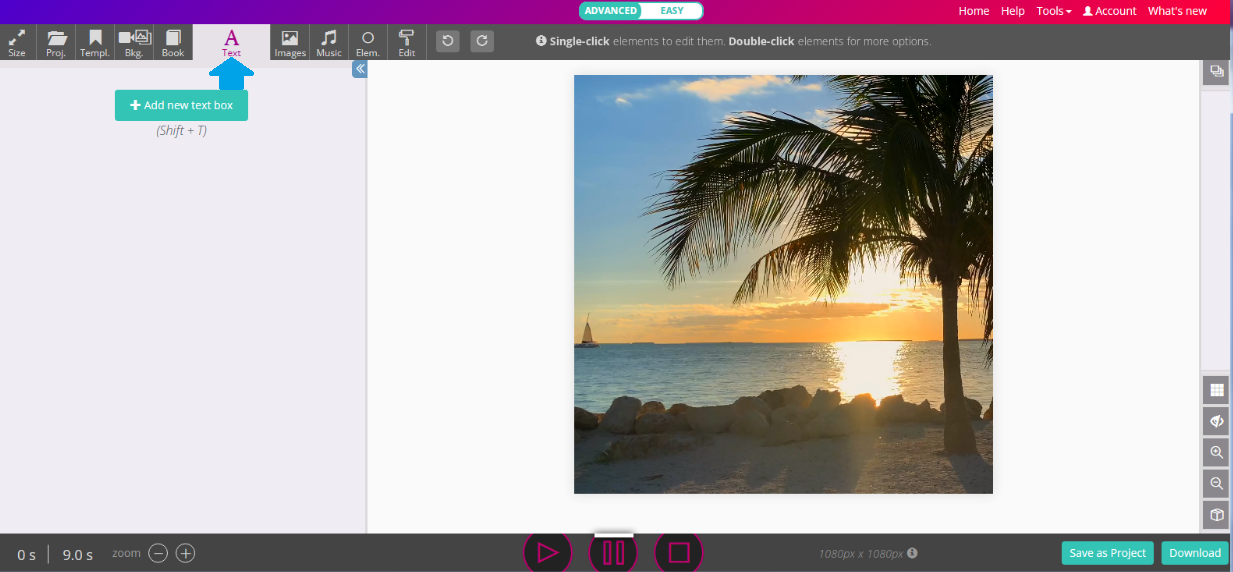Open the Background media tool
The height and width of the screenshot is (572, 1233).
click(x=134, y=43)
